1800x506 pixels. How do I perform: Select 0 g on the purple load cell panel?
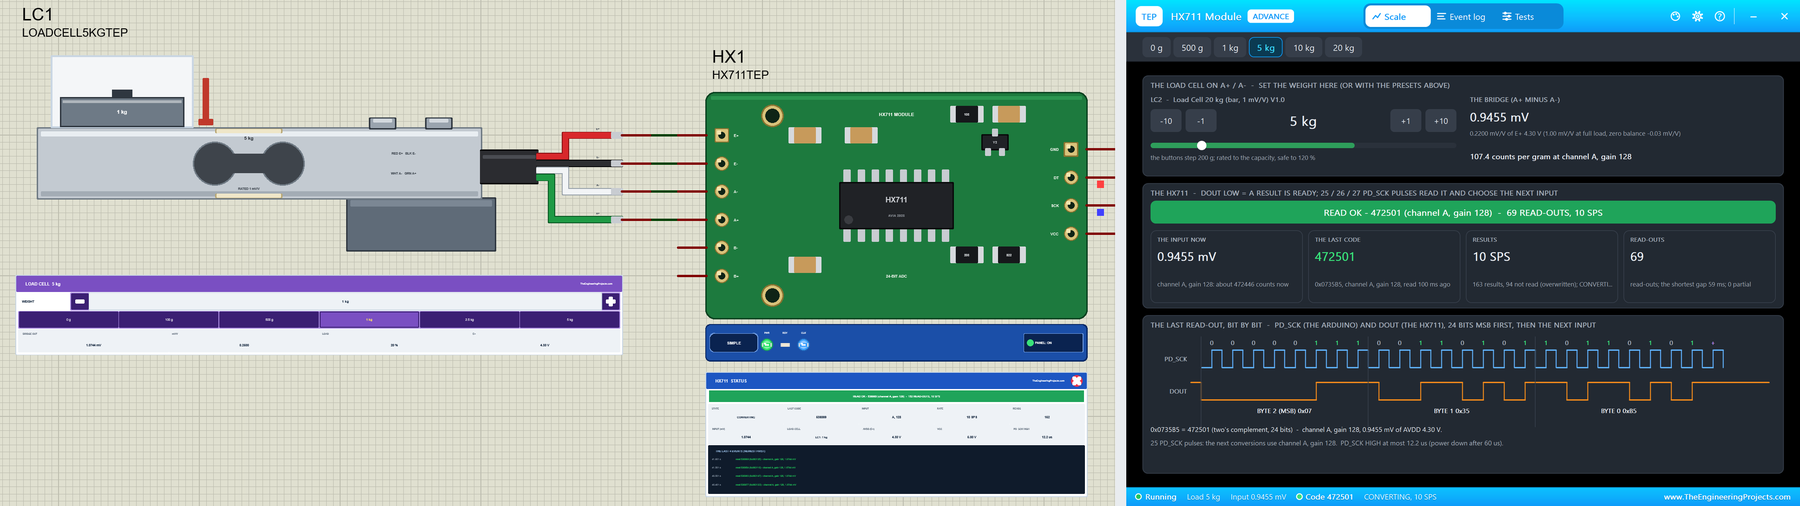pos(68,320)
